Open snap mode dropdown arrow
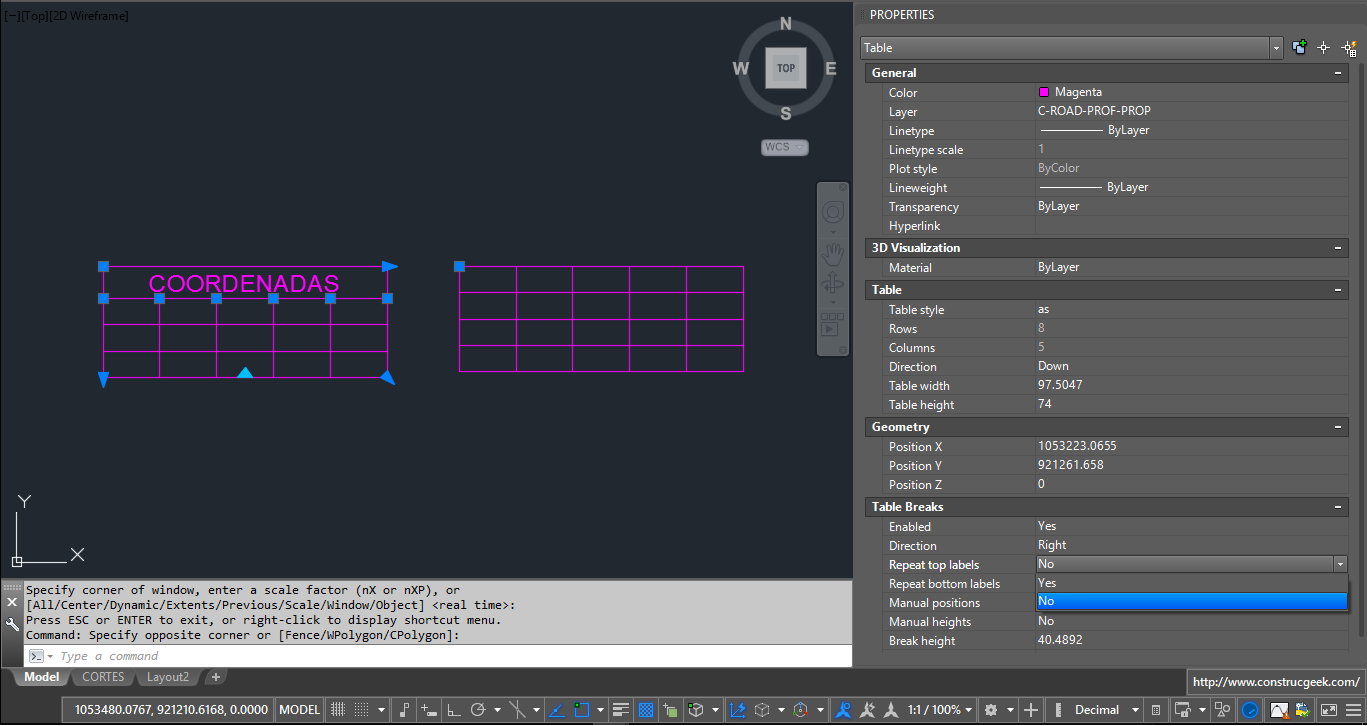 click(381, 710)
